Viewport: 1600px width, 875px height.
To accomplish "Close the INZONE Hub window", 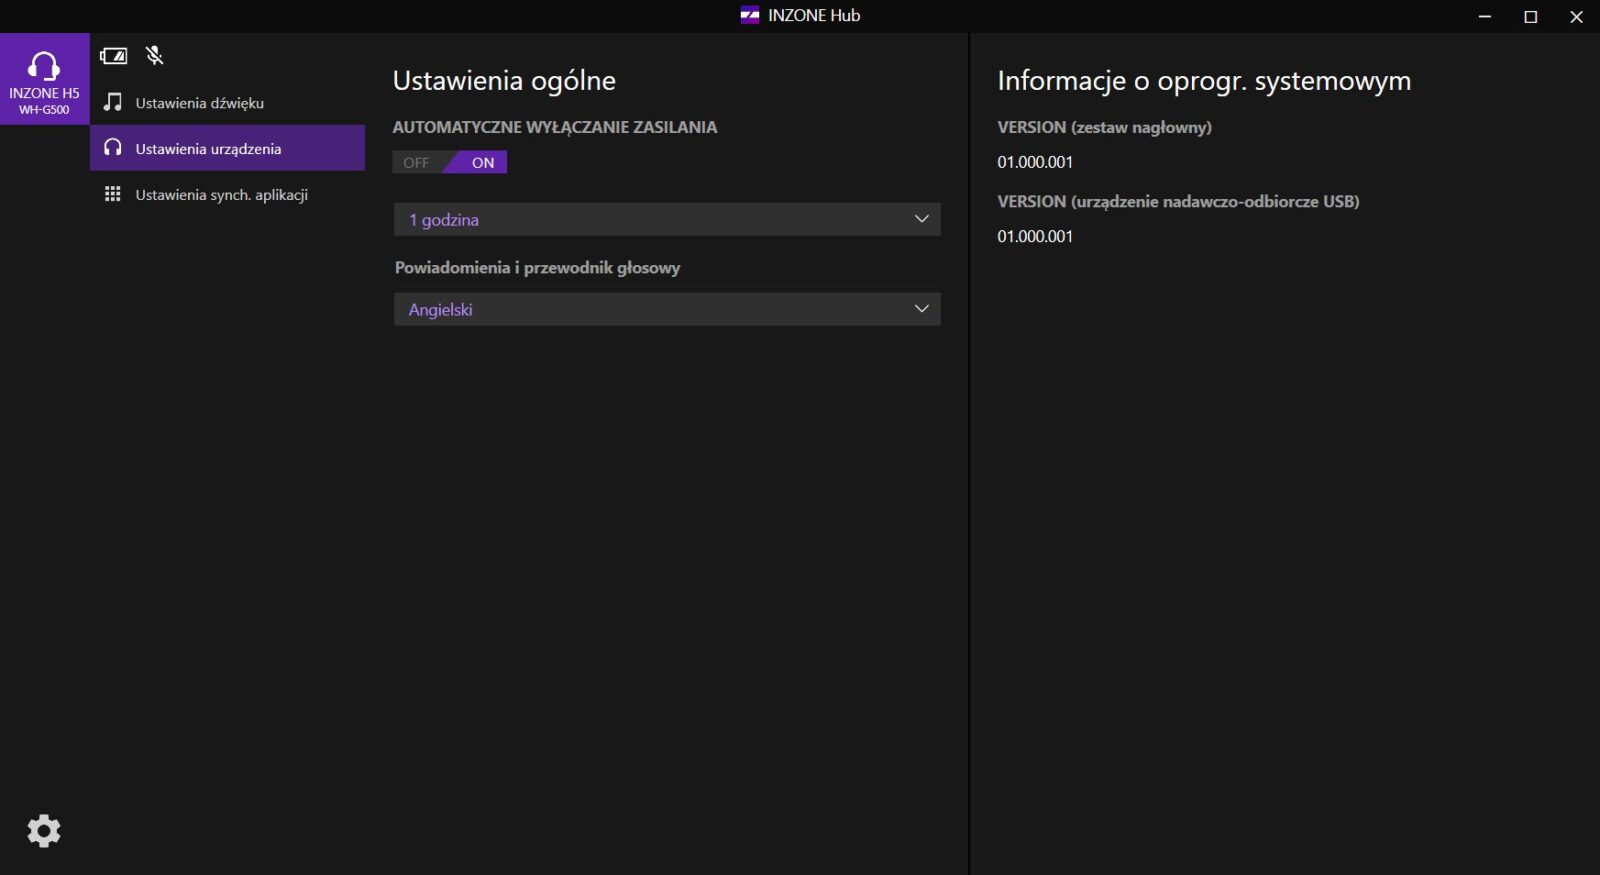I will click(1576, 16).
